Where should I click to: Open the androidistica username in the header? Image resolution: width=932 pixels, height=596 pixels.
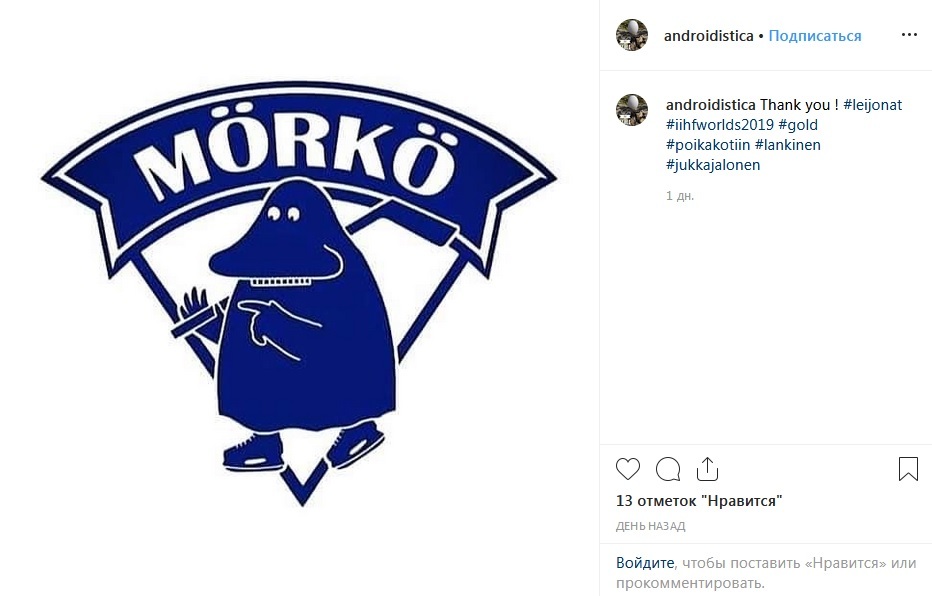click(x=709, y=36)
